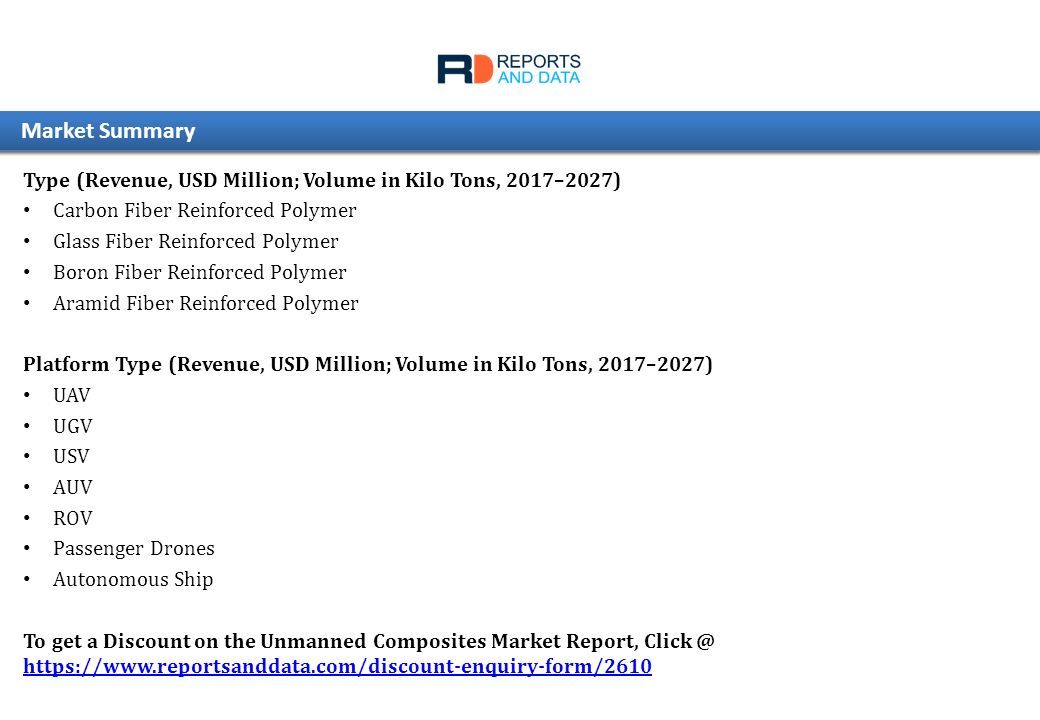Select the 'Passenger Drones' list item
Viewport: 1040px width, 720px height.
[x=133, y=549]
